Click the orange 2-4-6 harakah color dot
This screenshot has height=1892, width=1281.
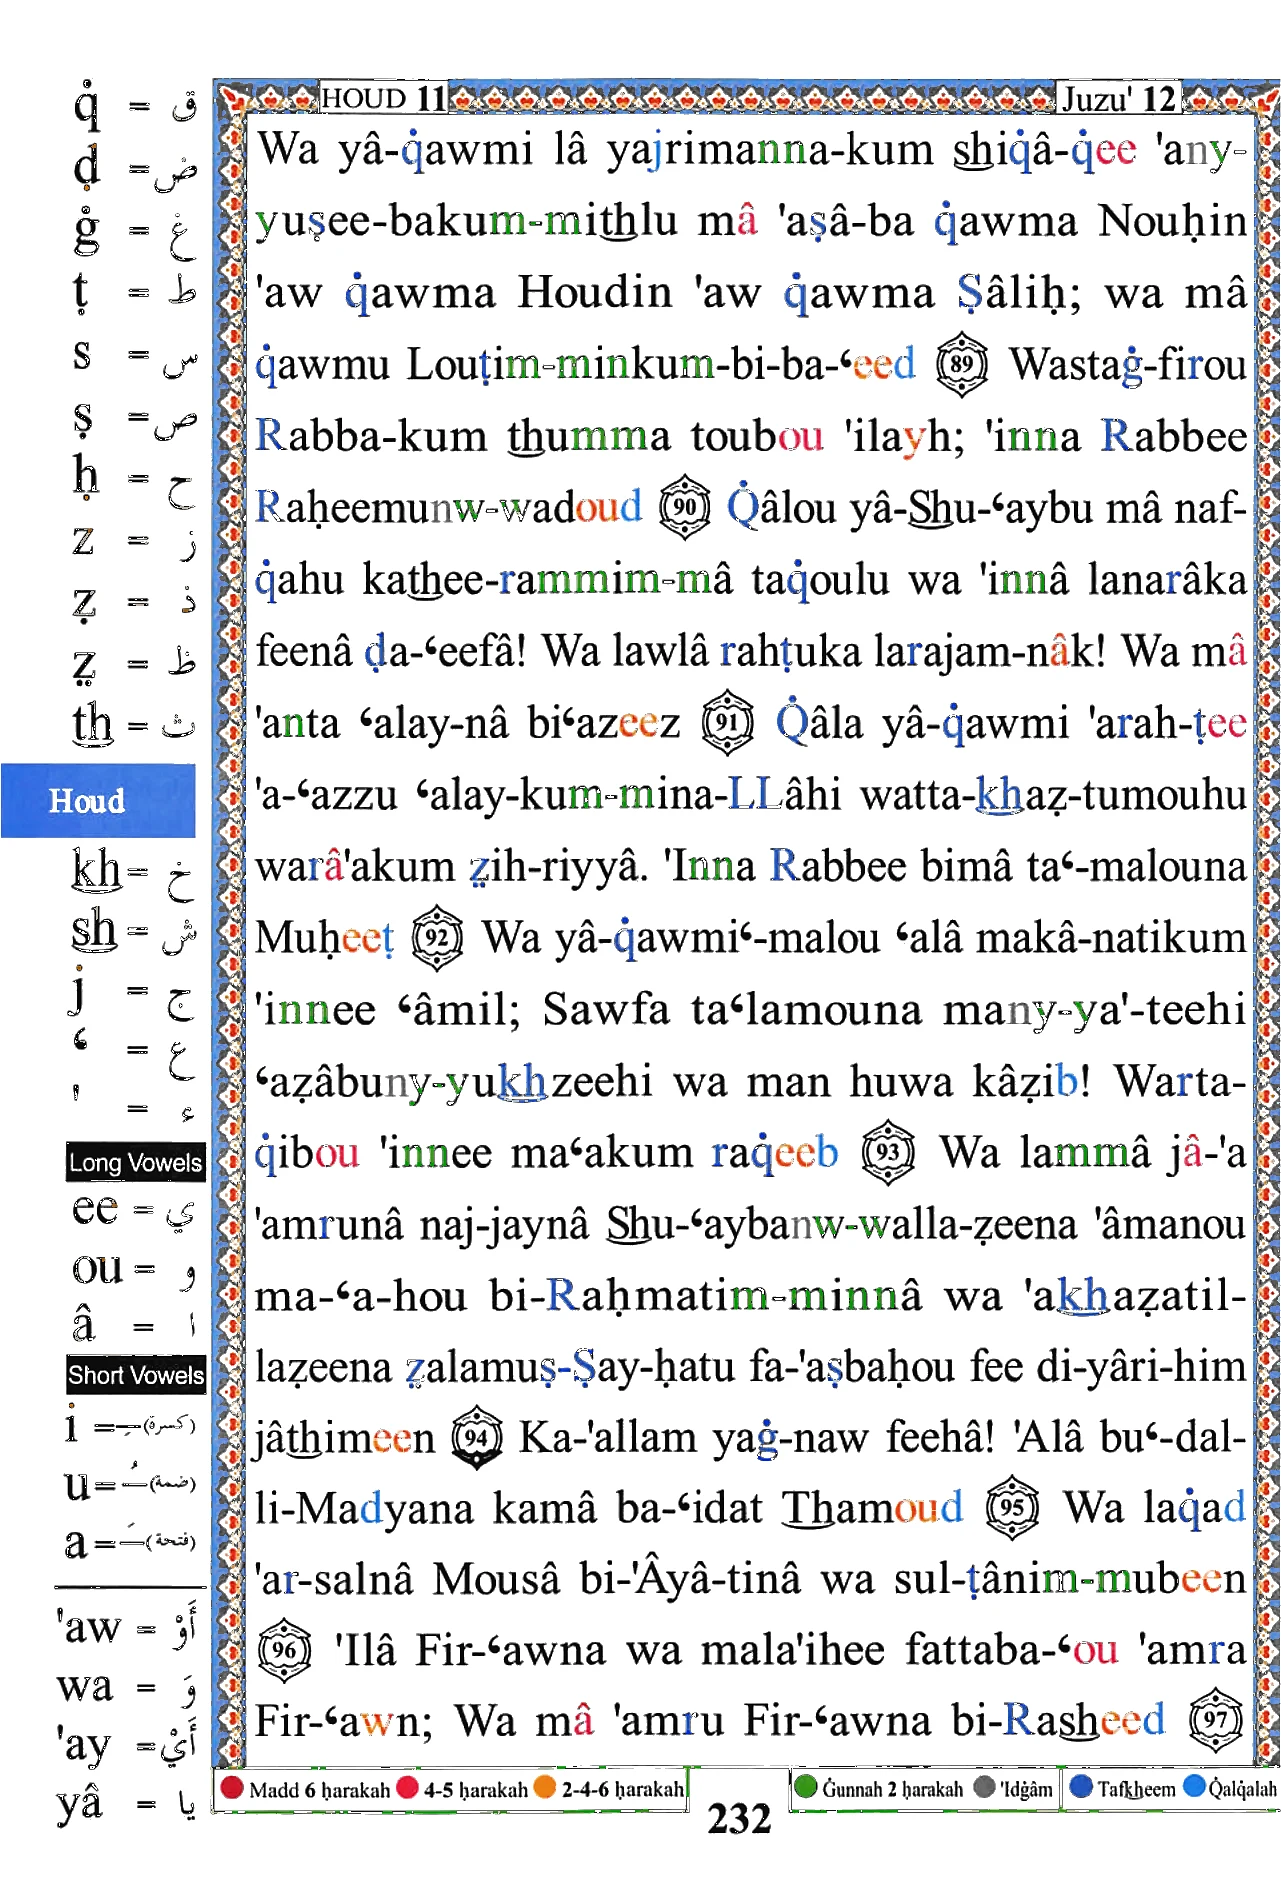point(545,1788)
